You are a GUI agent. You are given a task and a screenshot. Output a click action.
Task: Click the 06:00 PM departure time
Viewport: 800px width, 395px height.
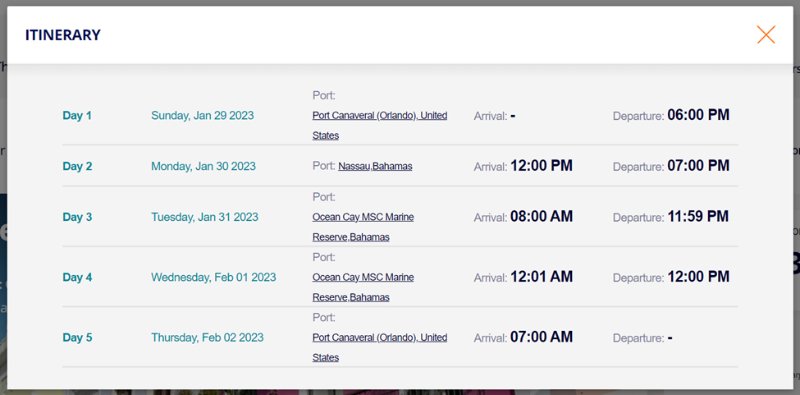(698, 115)
